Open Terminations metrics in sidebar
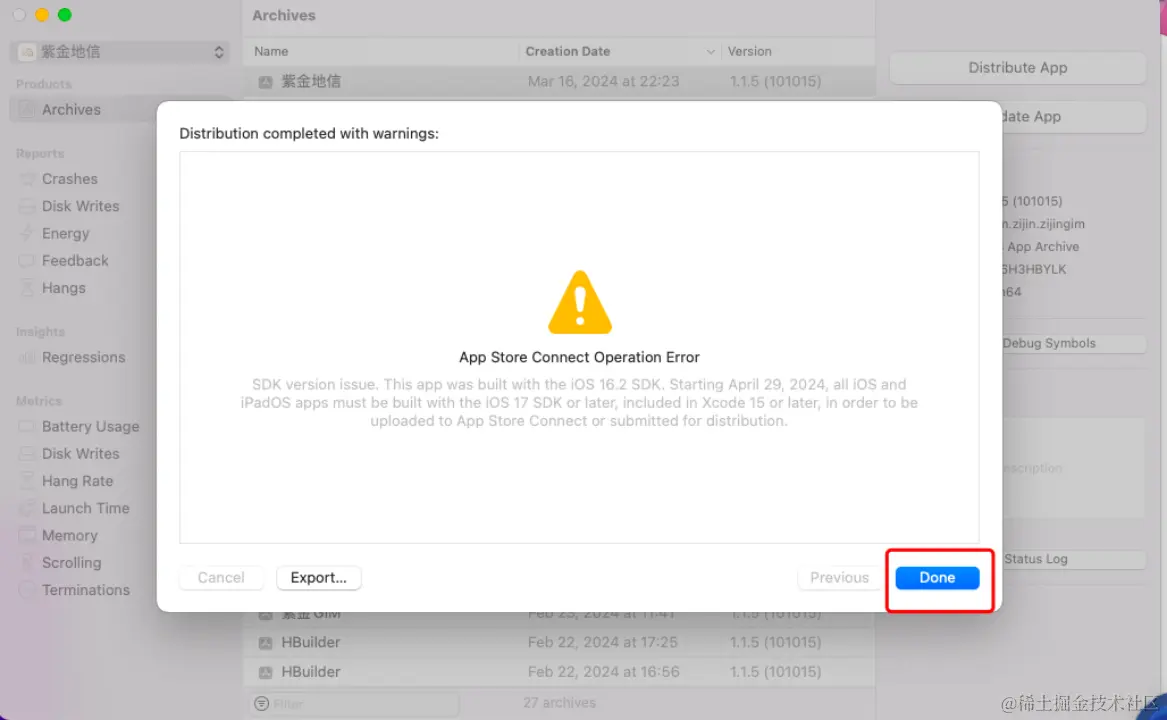Screen dimensions: 1167x720 click(86, 590)
